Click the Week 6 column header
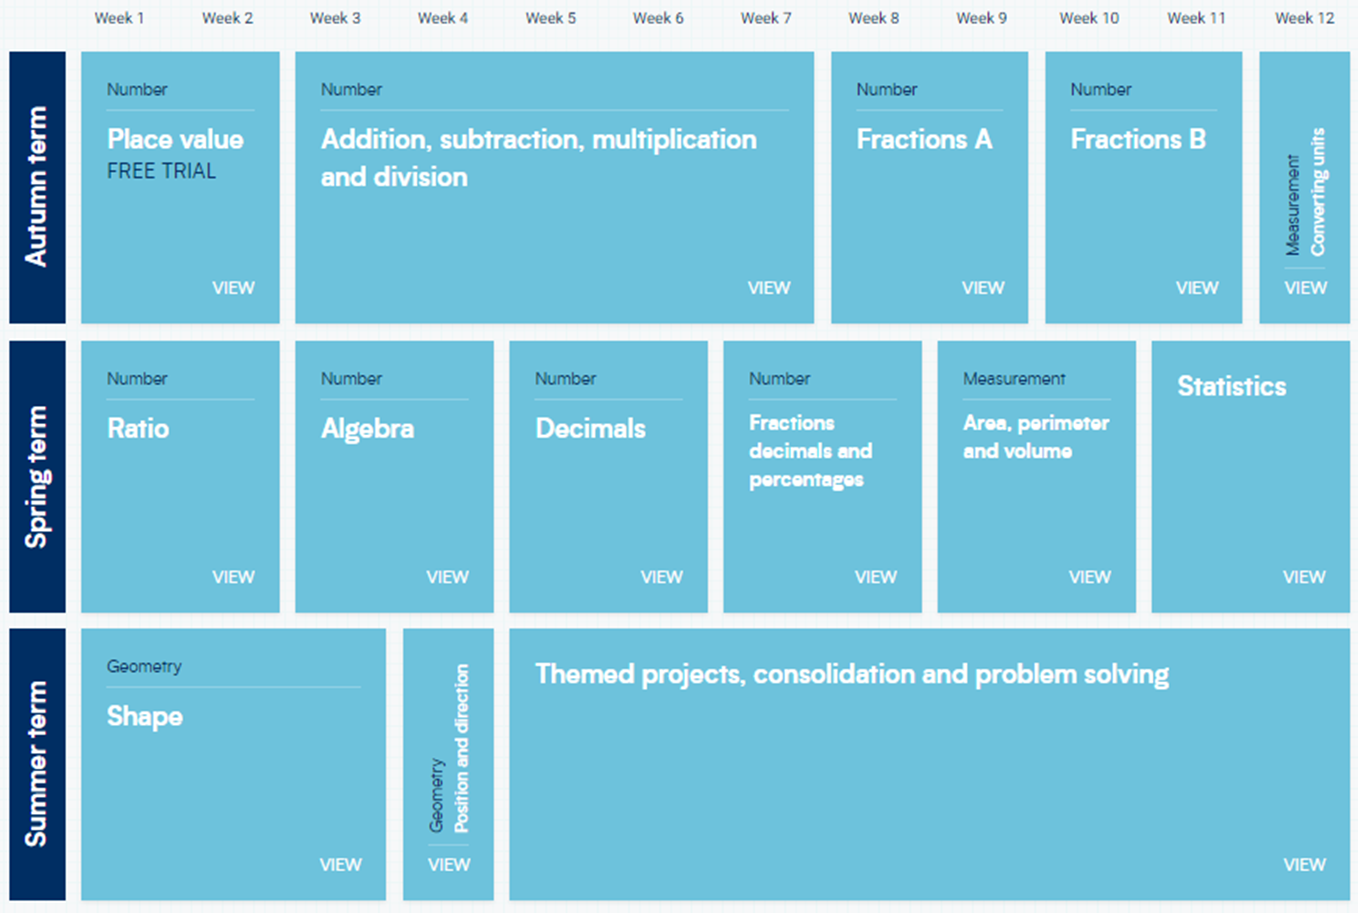1358x913 pixels. pos(658,18)
